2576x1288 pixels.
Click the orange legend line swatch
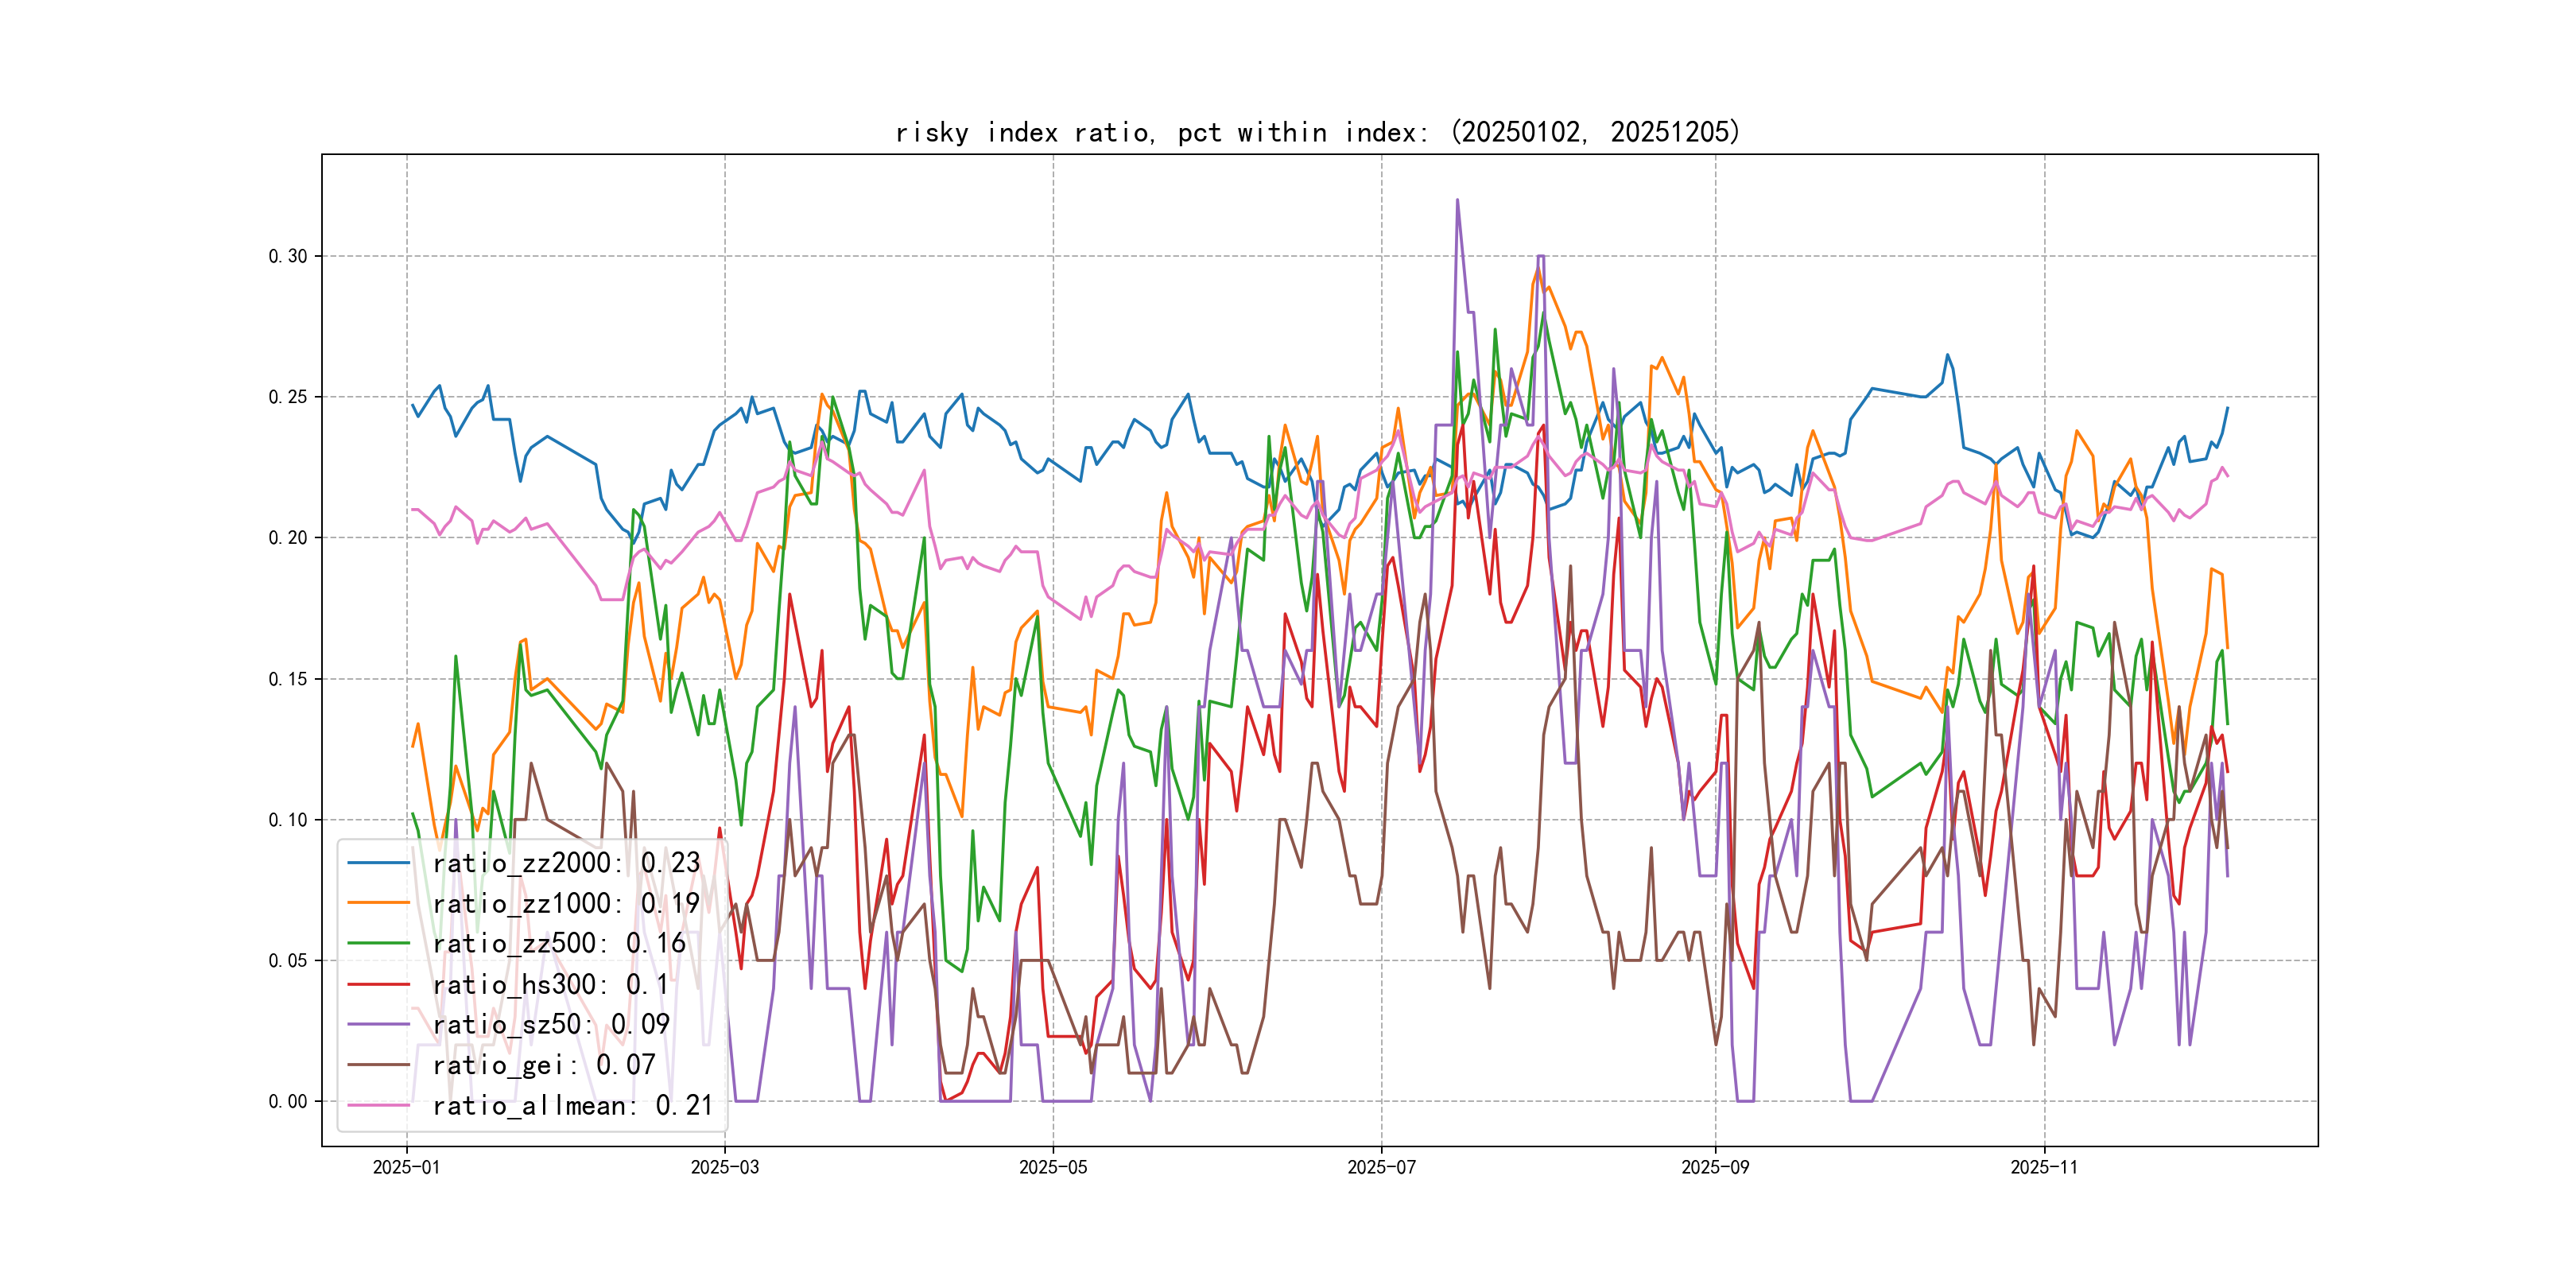(379, 904)
